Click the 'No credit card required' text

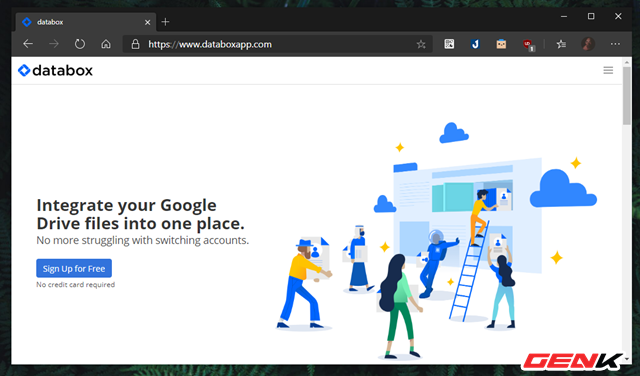(76, 285)
